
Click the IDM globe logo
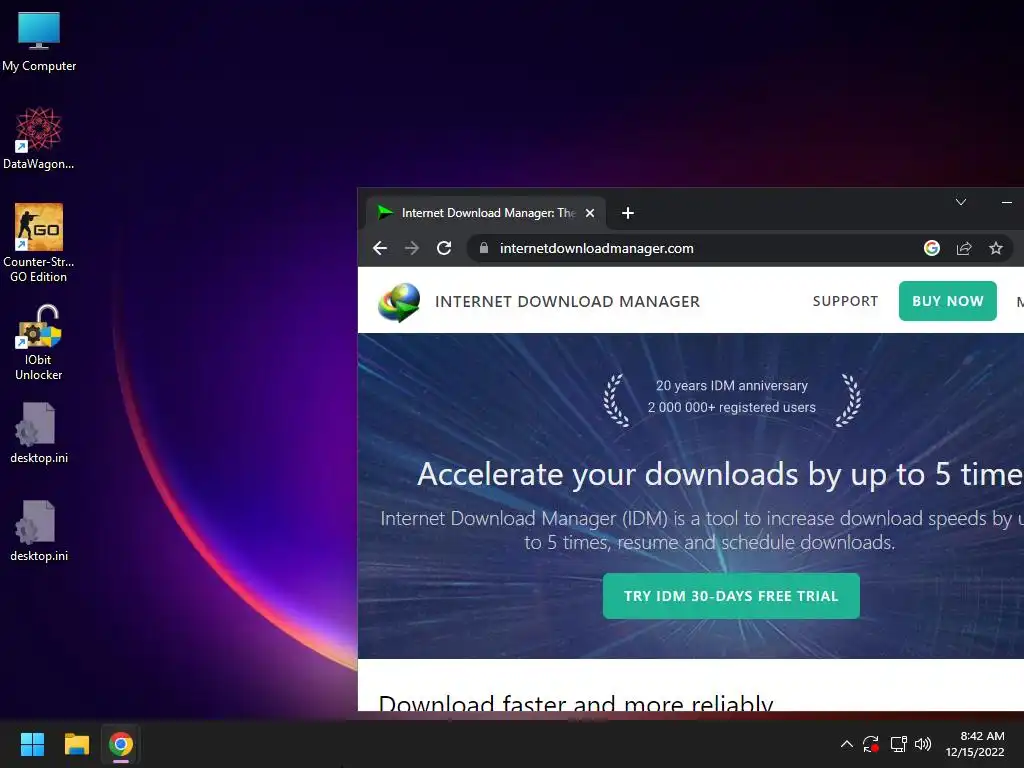click(399, 302)
